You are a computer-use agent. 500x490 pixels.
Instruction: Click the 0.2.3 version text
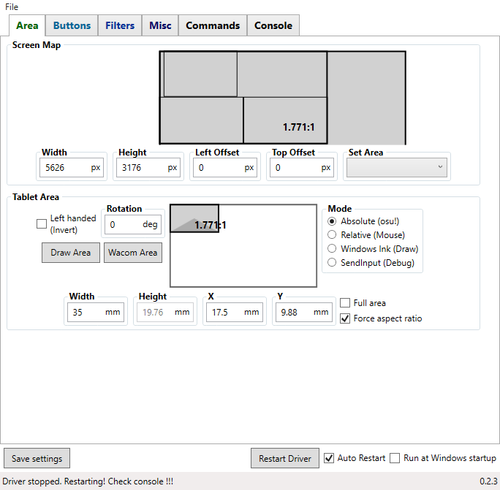click(488, 482)
